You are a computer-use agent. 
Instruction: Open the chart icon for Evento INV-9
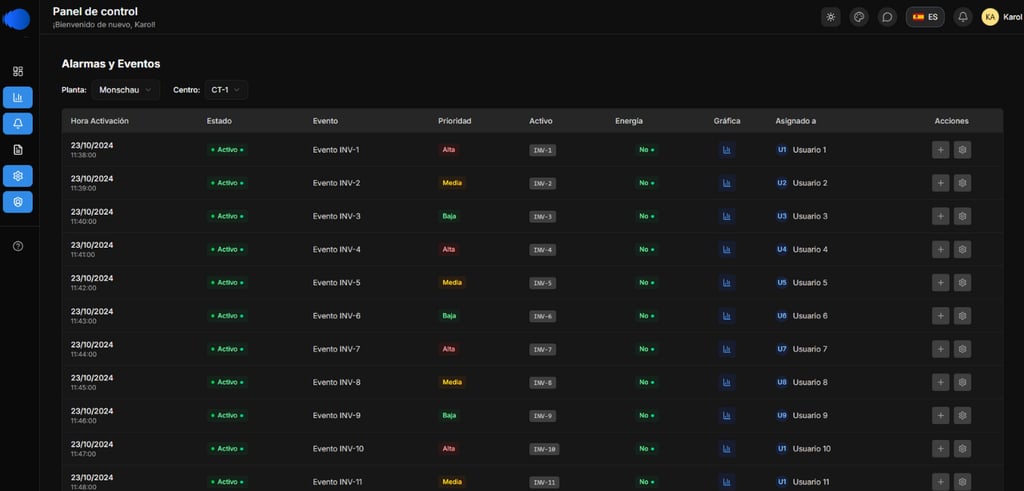pyautogui.click(x=726, y=416)
